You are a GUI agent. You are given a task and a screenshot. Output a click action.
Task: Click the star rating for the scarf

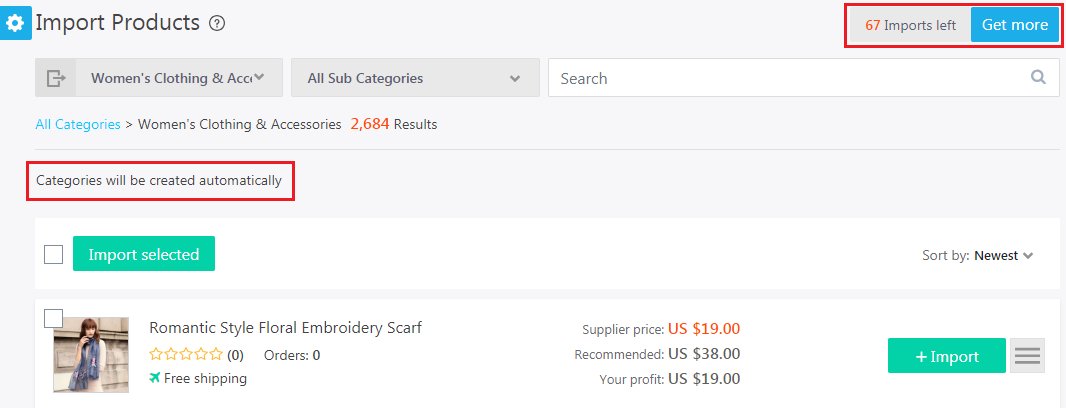[186, 354]
